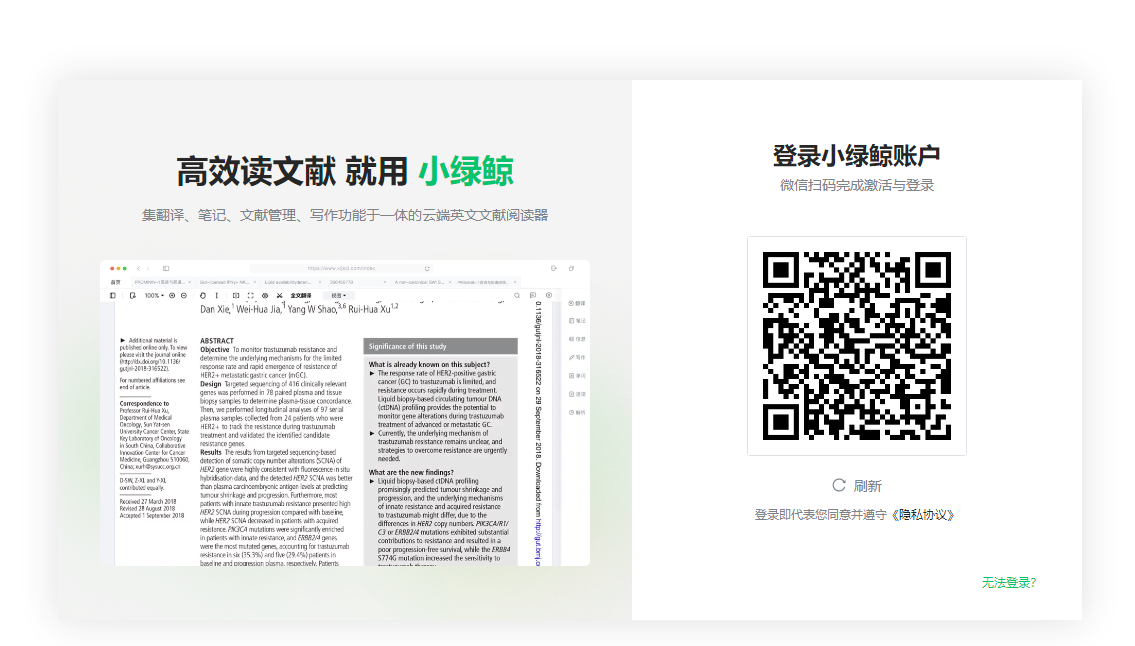Switch to the 首页 home tab in preview
Viewport: 1135px width, 646px height.
pos(115,282)
